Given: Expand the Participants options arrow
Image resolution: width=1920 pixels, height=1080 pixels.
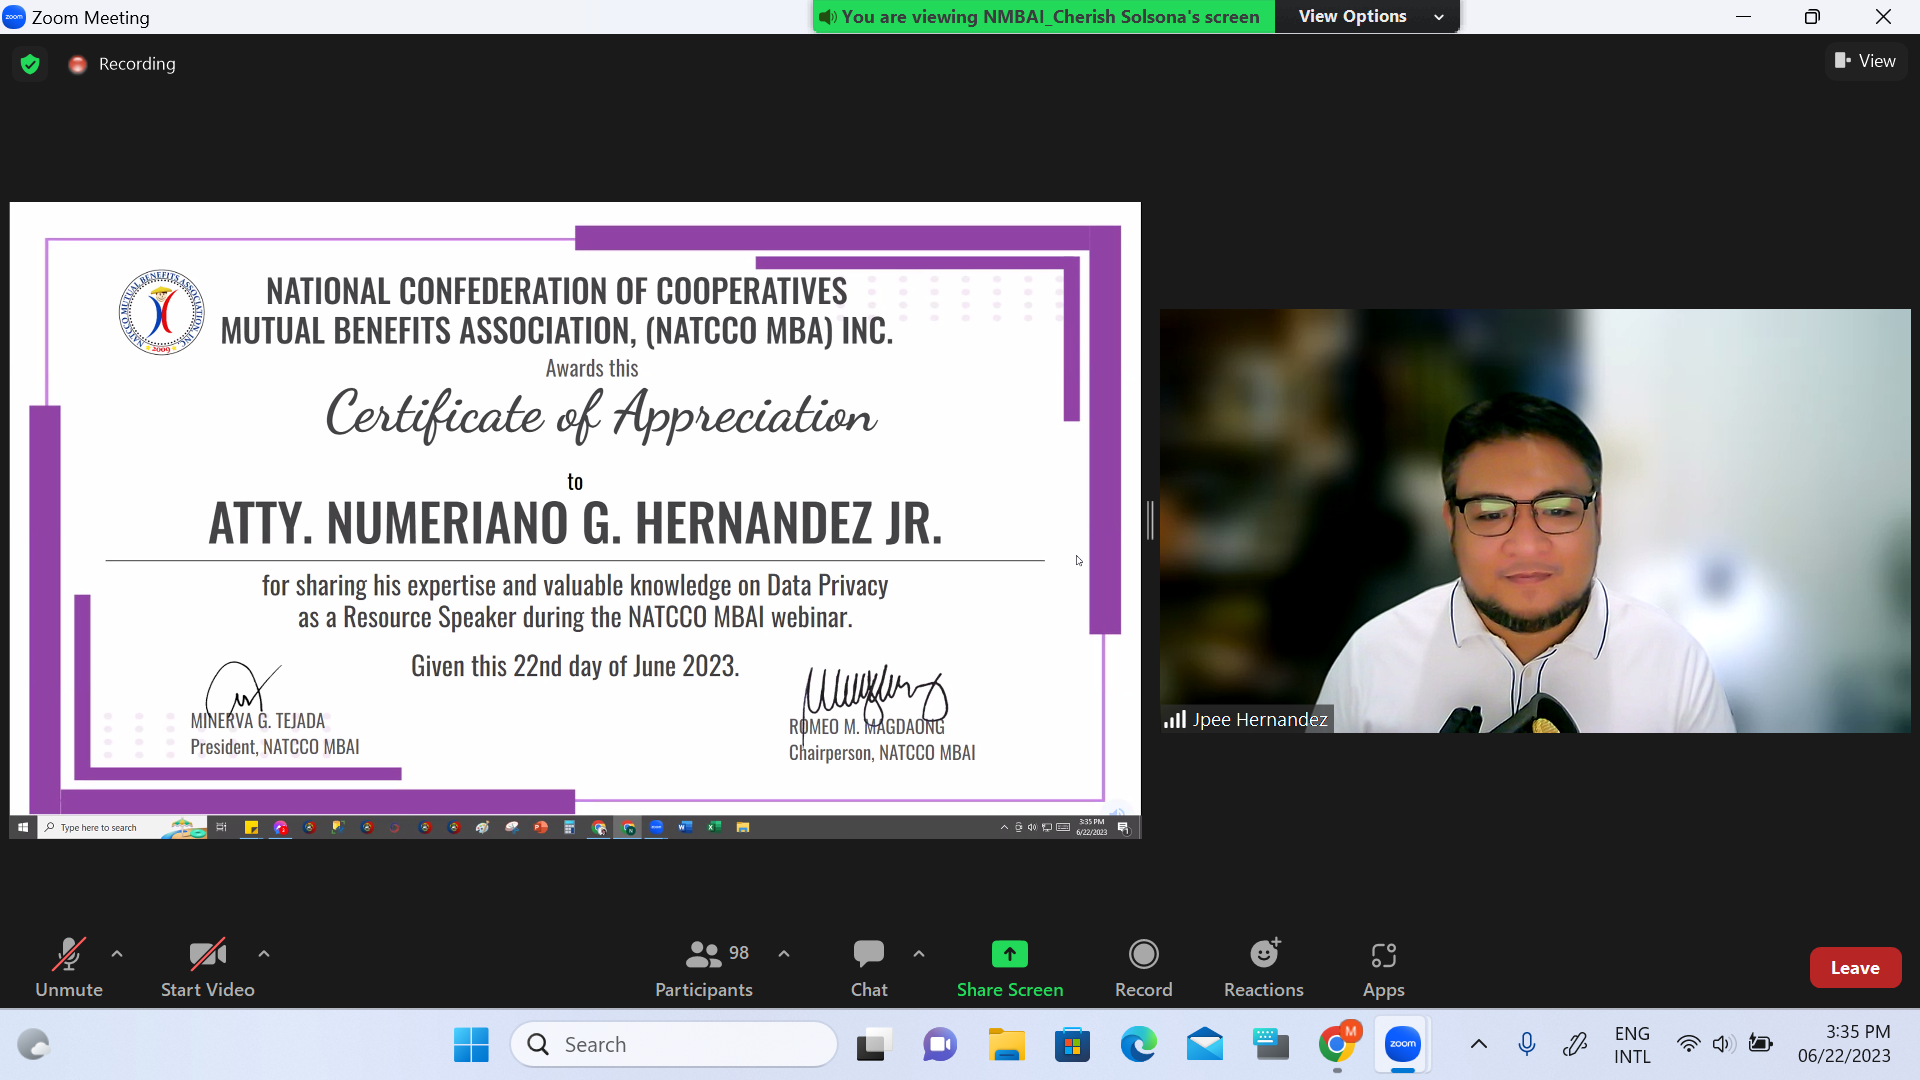Looking at the screenshot, I should pos(784,954).
